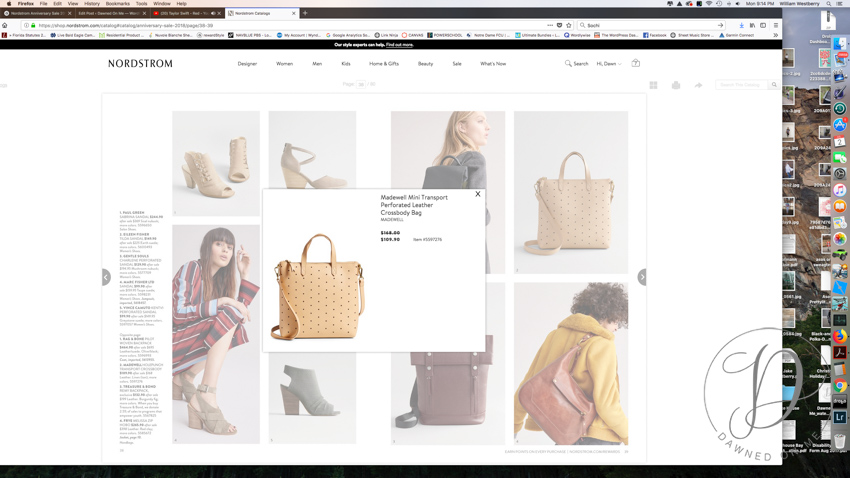This screenshot has width=850, height=478.
Task: Share the catalog using the arrow icon
Action: 698,85
